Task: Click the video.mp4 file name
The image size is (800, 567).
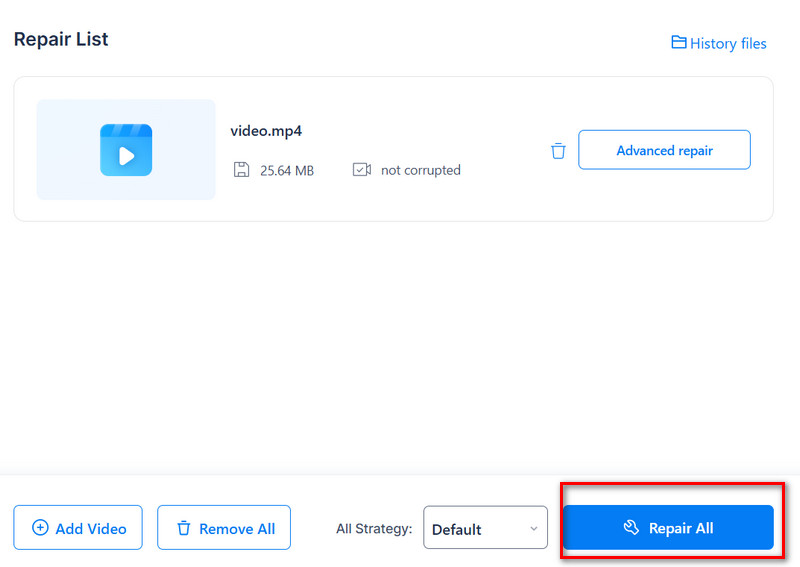Action: (x=266, y=131)
